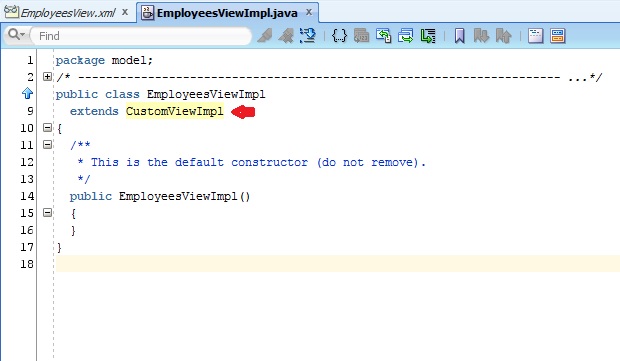Select the EmployeesViewImpl.java tab
620x361 pixels.
click(227, 13)
